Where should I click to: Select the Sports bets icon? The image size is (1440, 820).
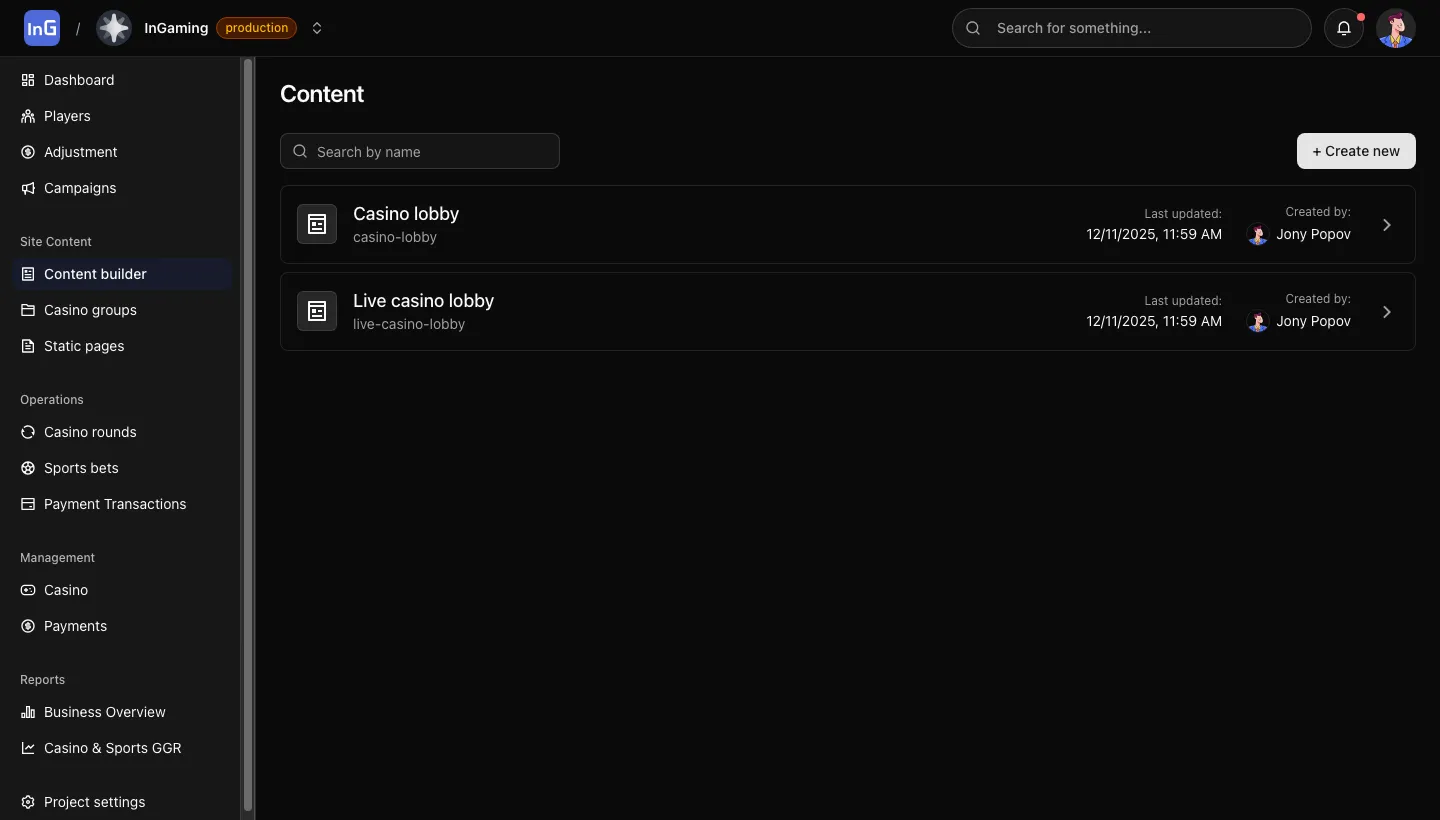(27, 468)
